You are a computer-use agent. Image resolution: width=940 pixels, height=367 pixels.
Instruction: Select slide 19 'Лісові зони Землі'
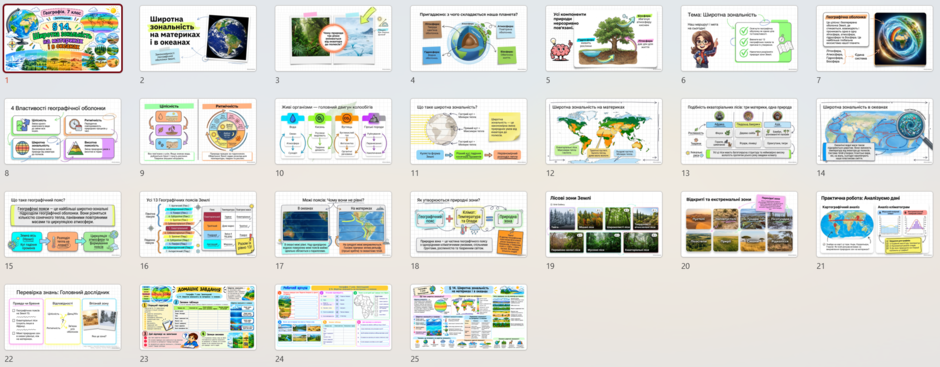[x=604, y=224]
